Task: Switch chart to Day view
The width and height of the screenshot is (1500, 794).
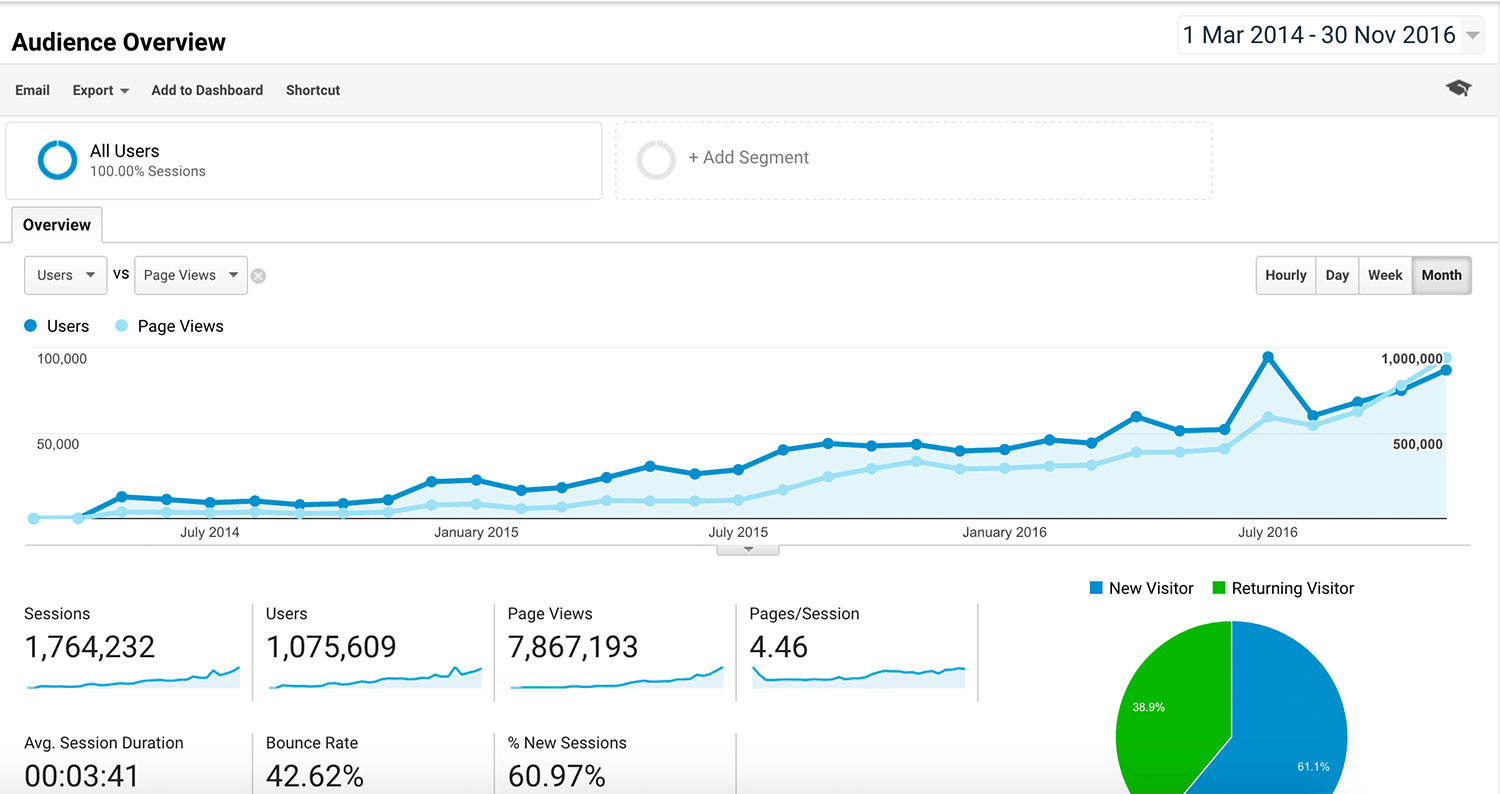Action: [1337, 275]
